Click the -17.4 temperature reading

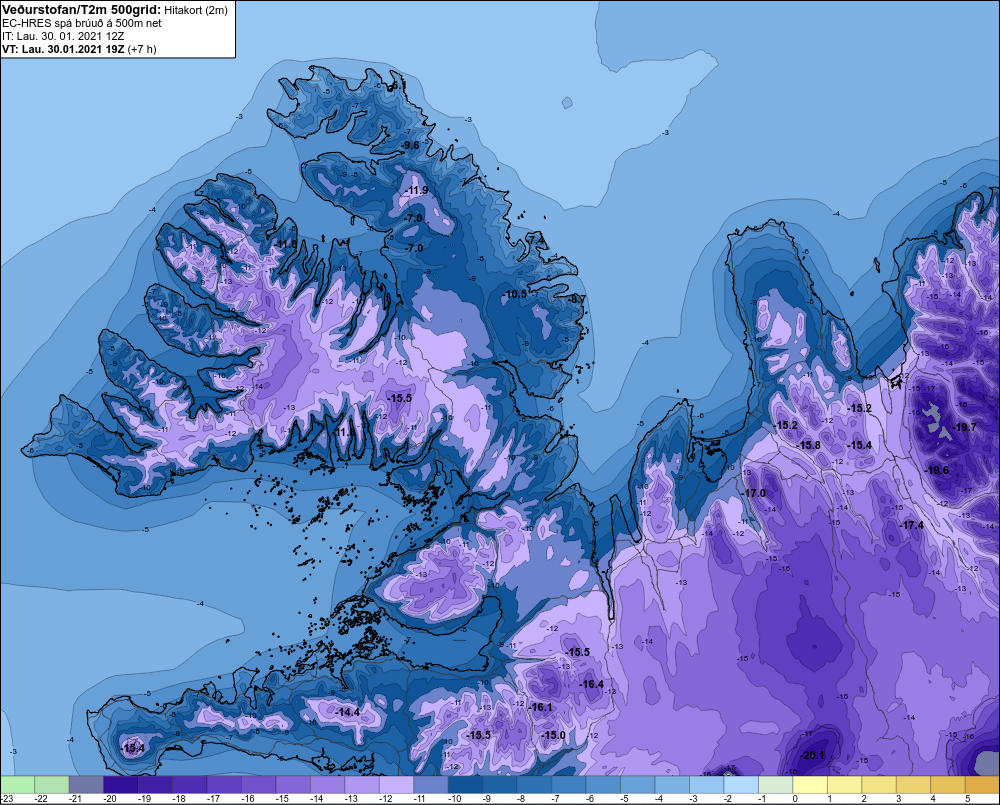coord(911,525)
